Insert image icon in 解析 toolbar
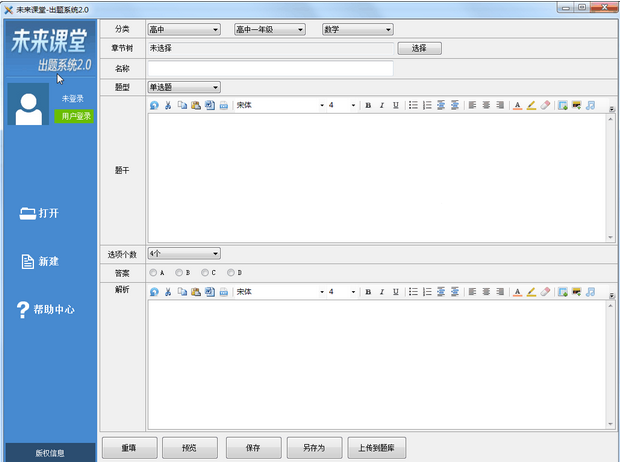620x462 pixels. (x=563, y=292)
